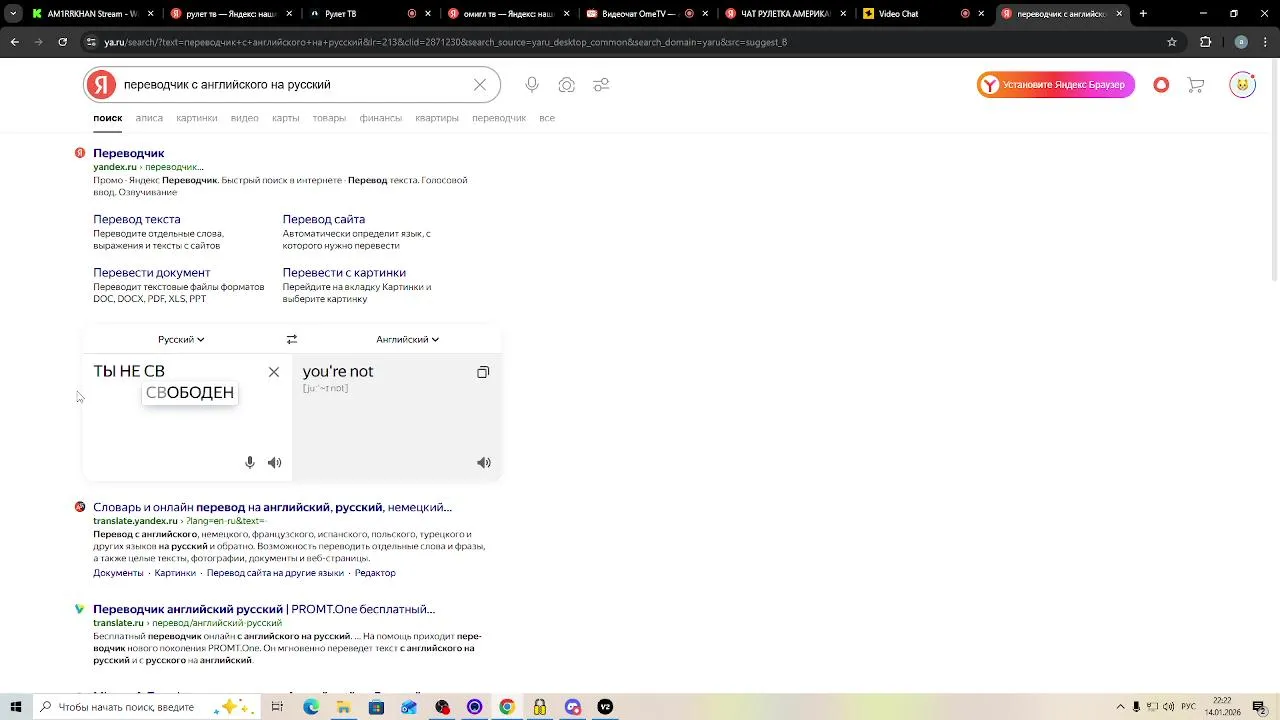1280x720 pixels.
Task: Open the Перевести с картинки link
Action: point(344,272)
